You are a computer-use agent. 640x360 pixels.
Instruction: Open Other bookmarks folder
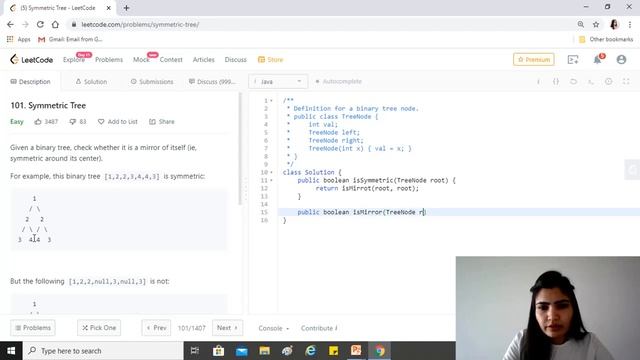tap(606, 39)
